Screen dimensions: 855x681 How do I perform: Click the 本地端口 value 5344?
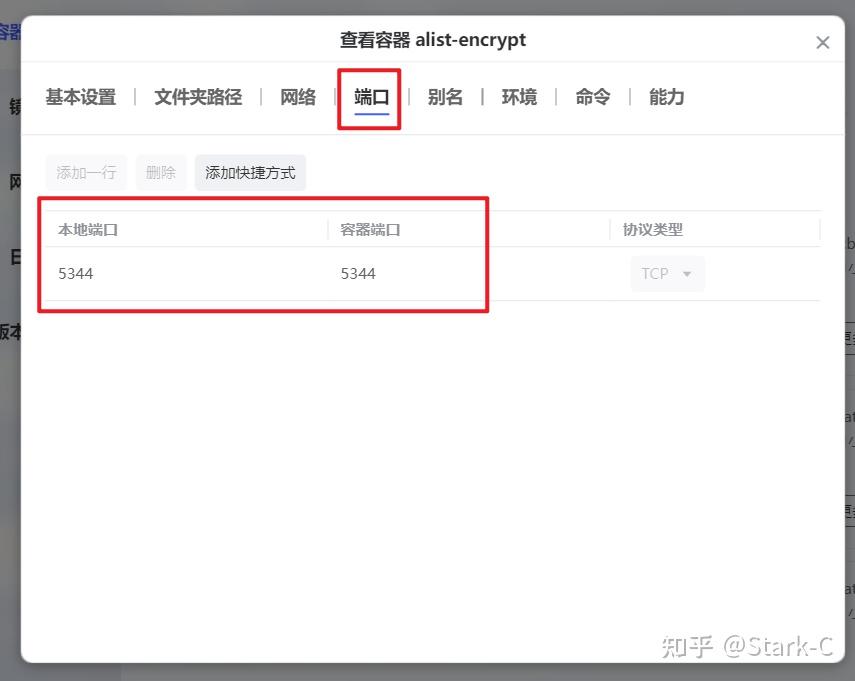point(76,273)
